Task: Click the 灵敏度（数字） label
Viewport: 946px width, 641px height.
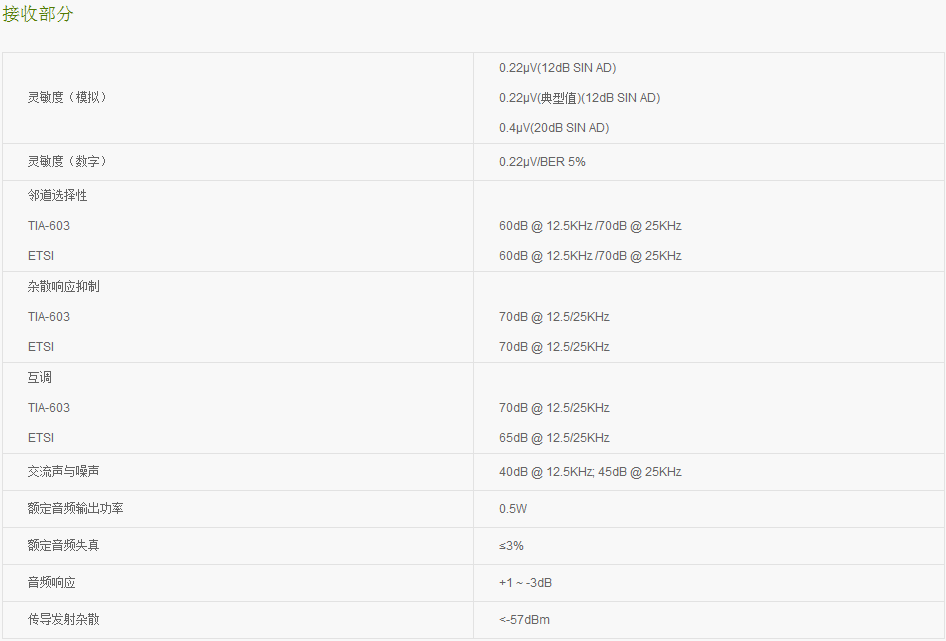Action: click(x=67, y=162)
